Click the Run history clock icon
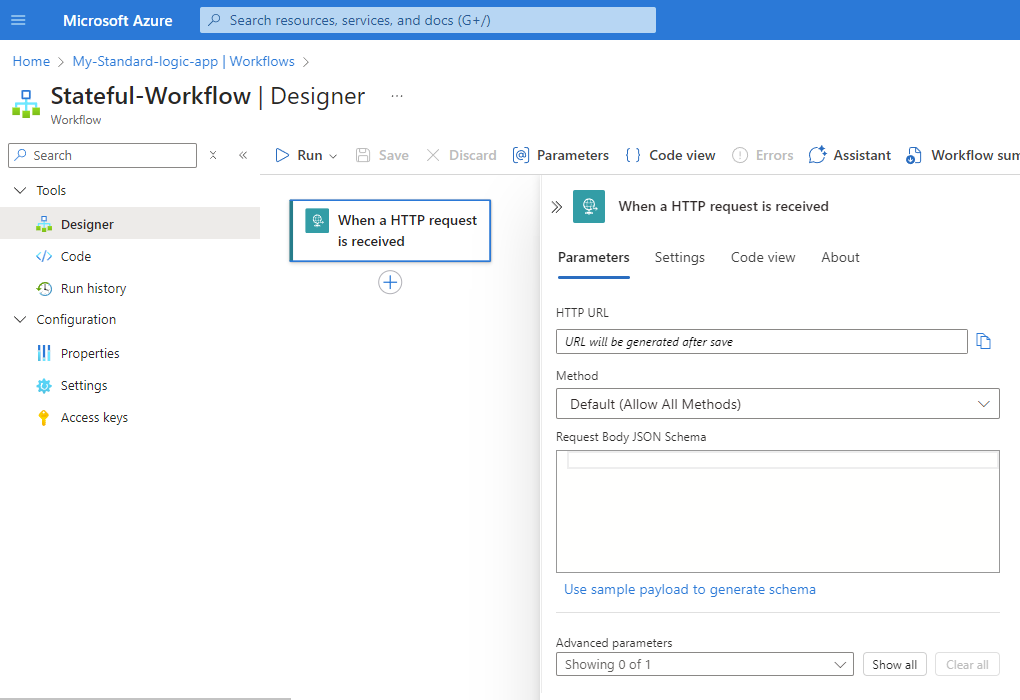1020x700 pixels. 44,288
